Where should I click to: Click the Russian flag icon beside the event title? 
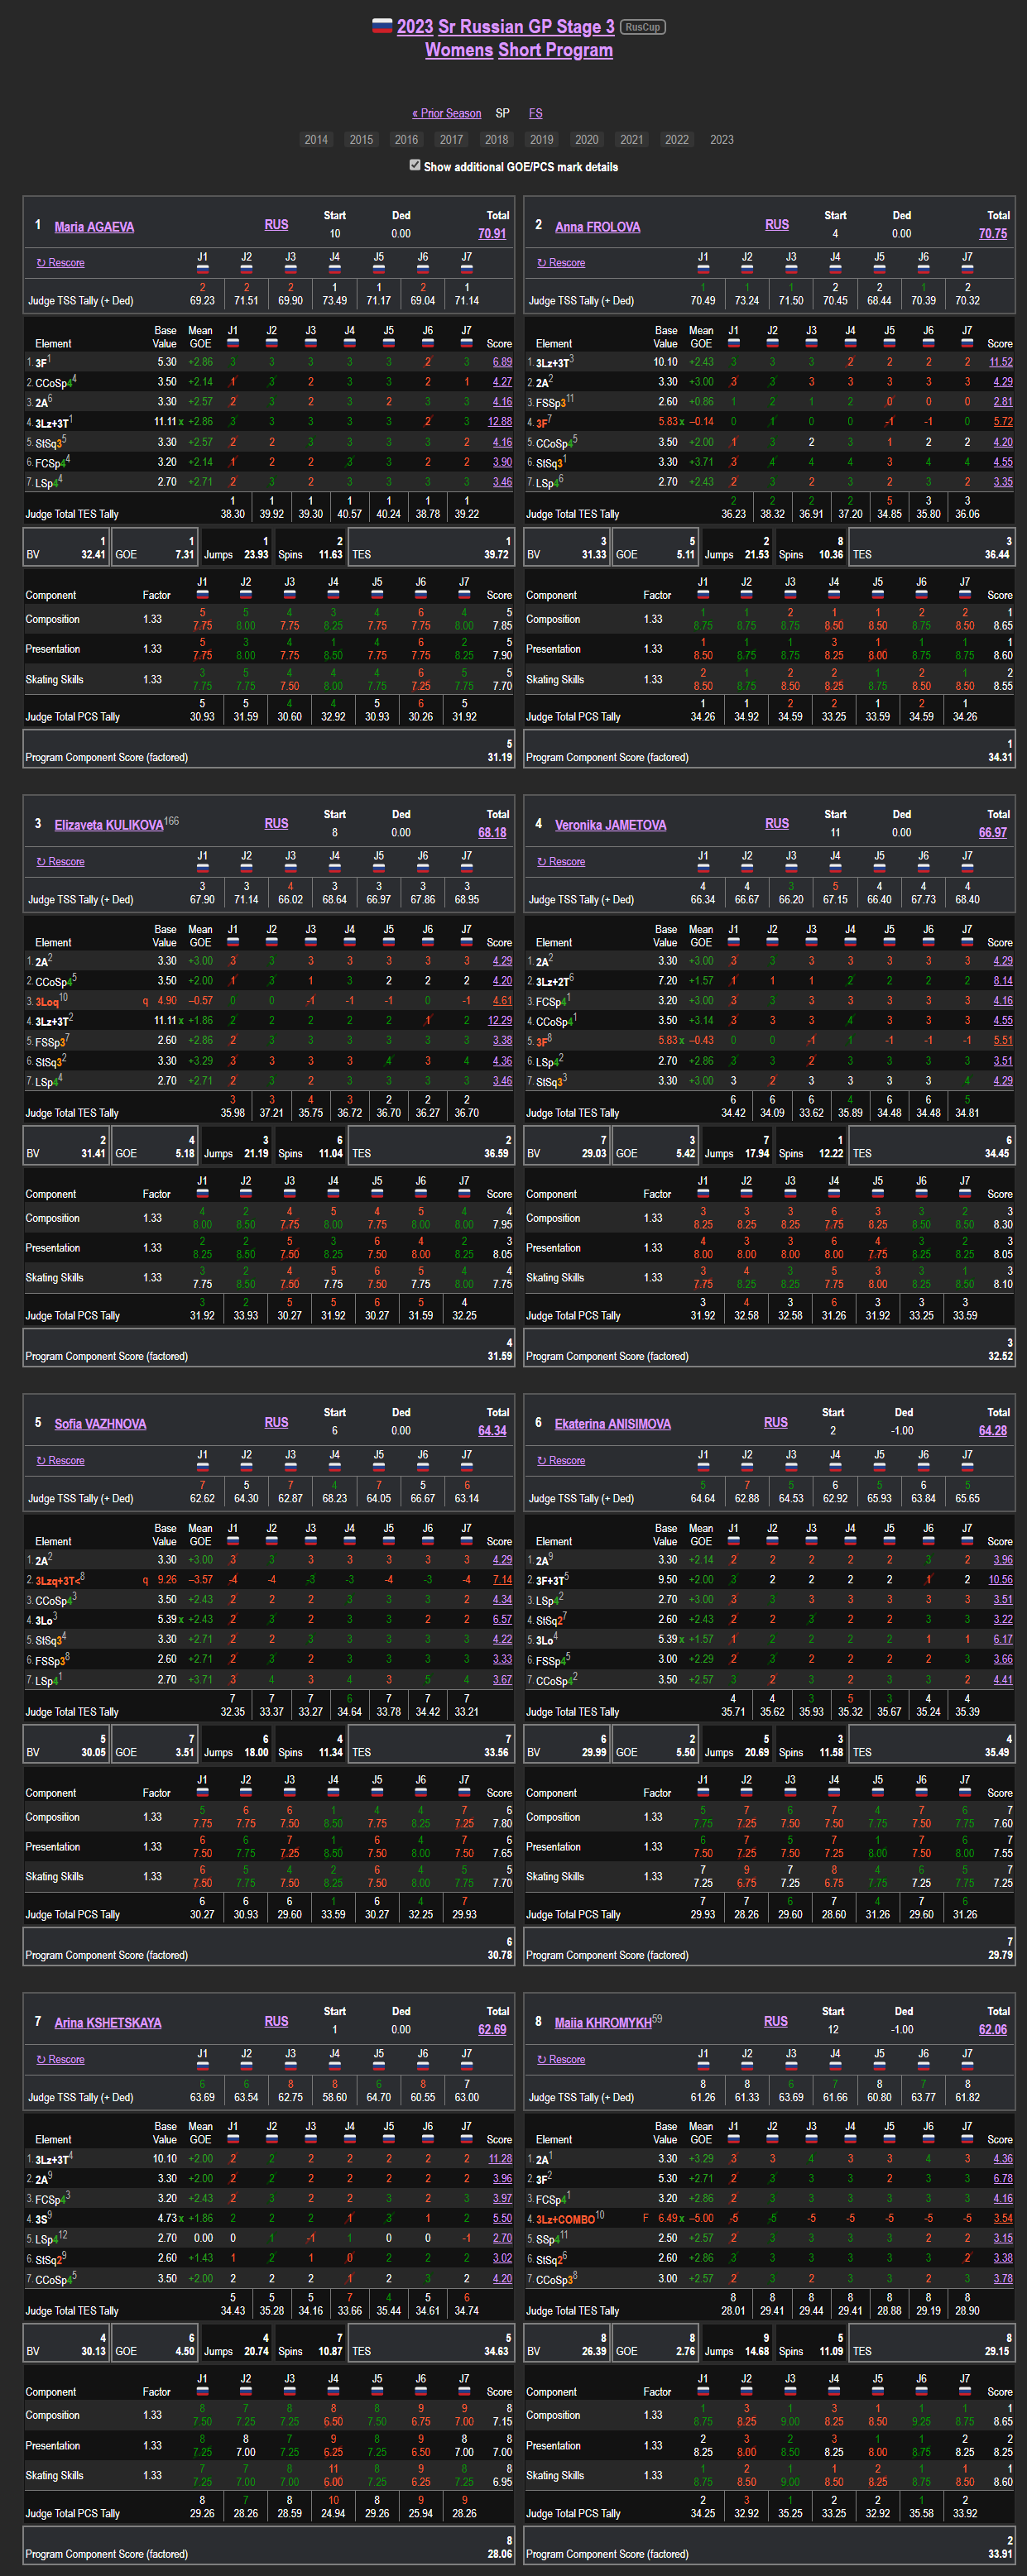(x=382, y=26)
